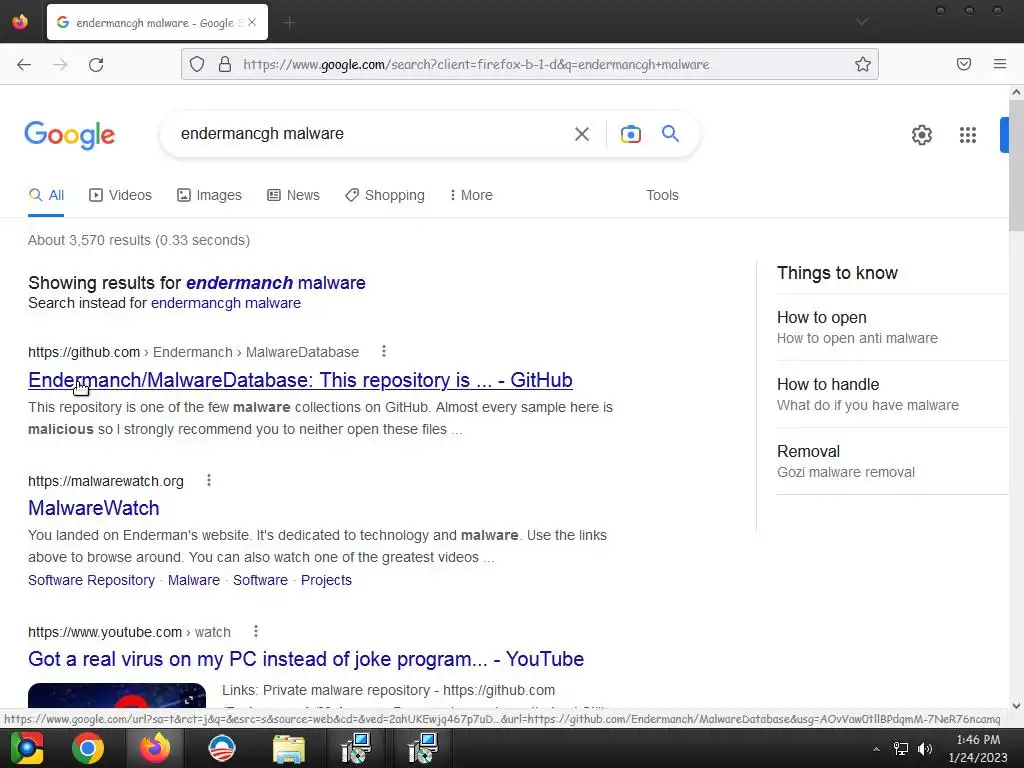The width and height of the screenshot is (1024, 768).
Task: Switch to the Images tab
Action: coord(209,195)
